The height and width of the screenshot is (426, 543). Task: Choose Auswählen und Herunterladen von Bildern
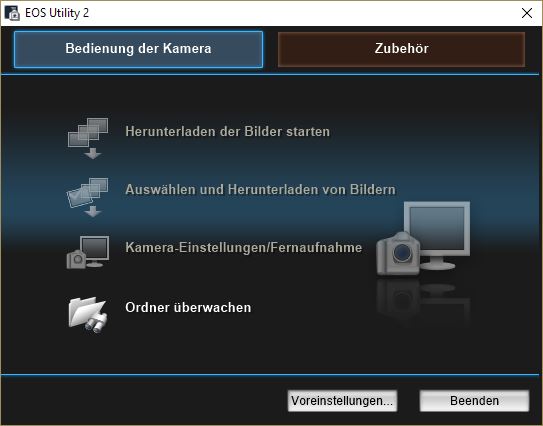[x=260, y=190]
